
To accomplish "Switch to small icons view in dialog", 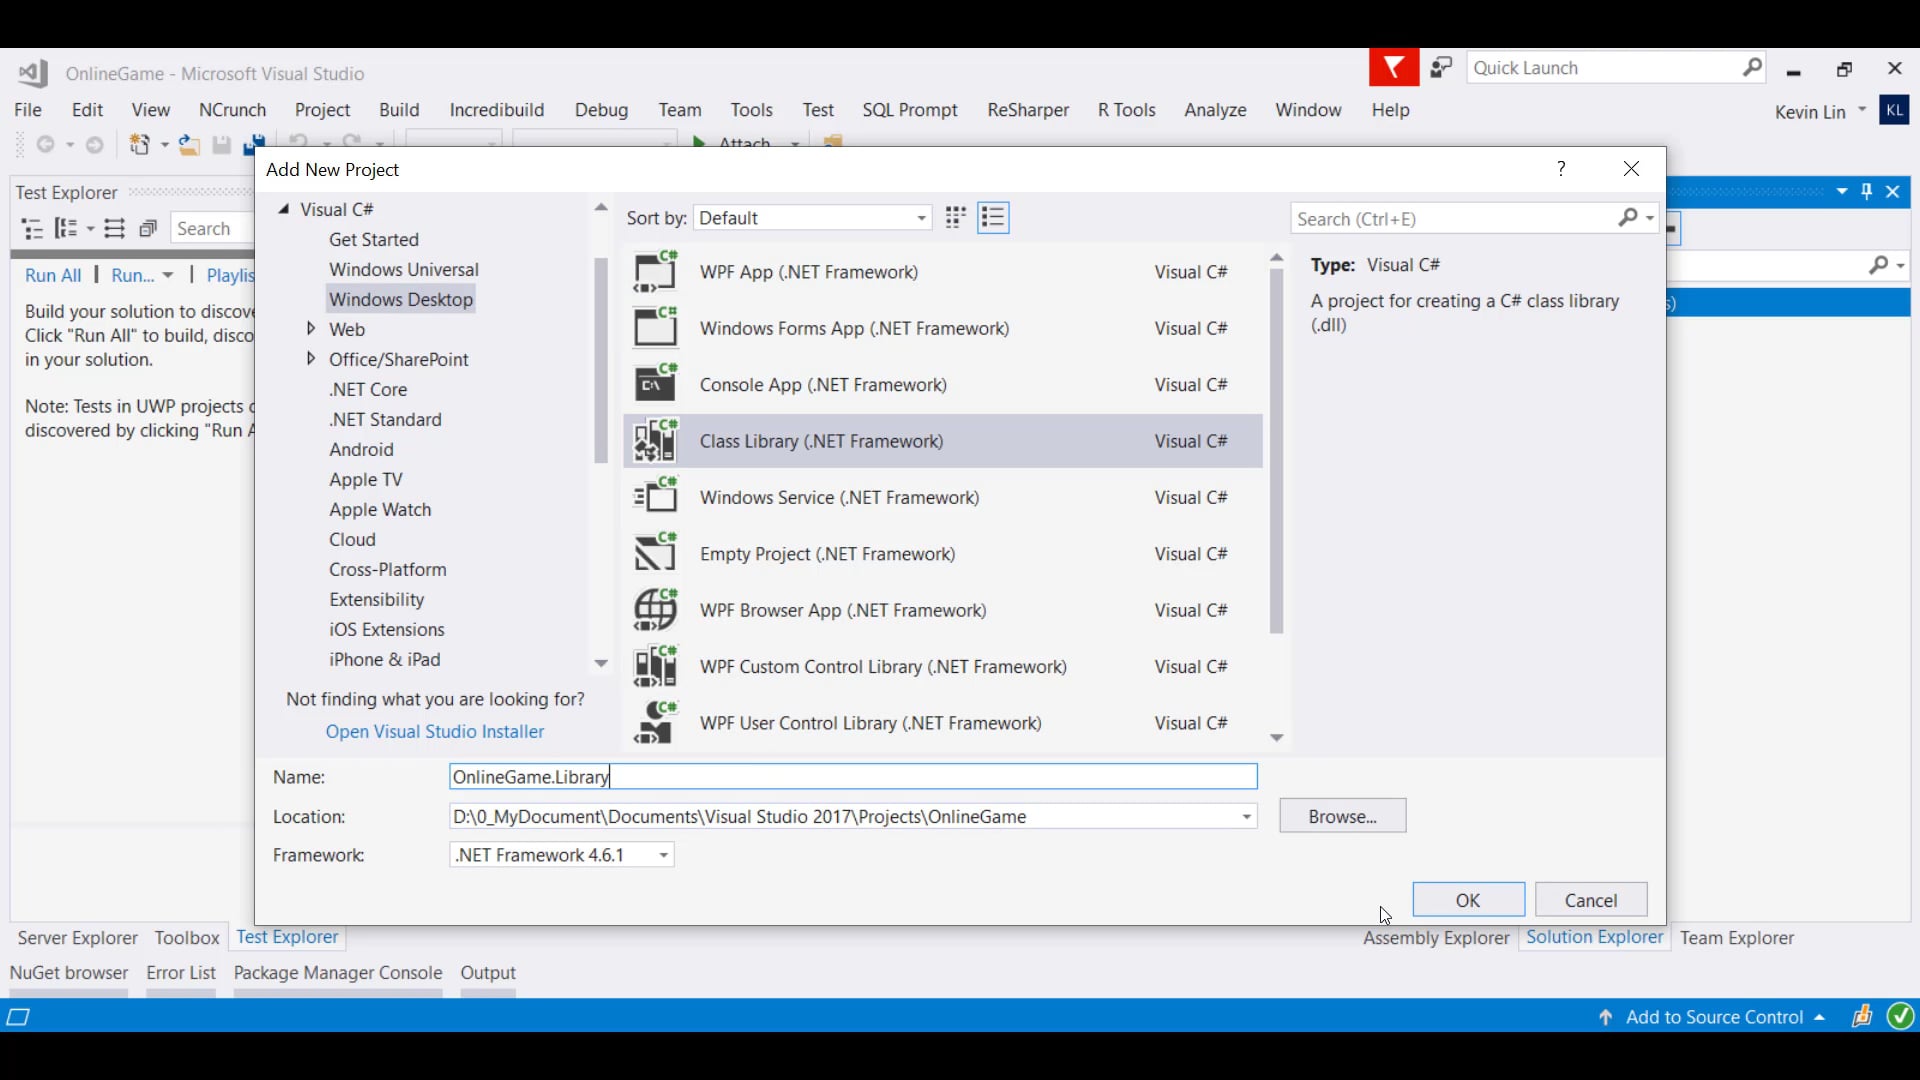I will click(x=955, y=218).
